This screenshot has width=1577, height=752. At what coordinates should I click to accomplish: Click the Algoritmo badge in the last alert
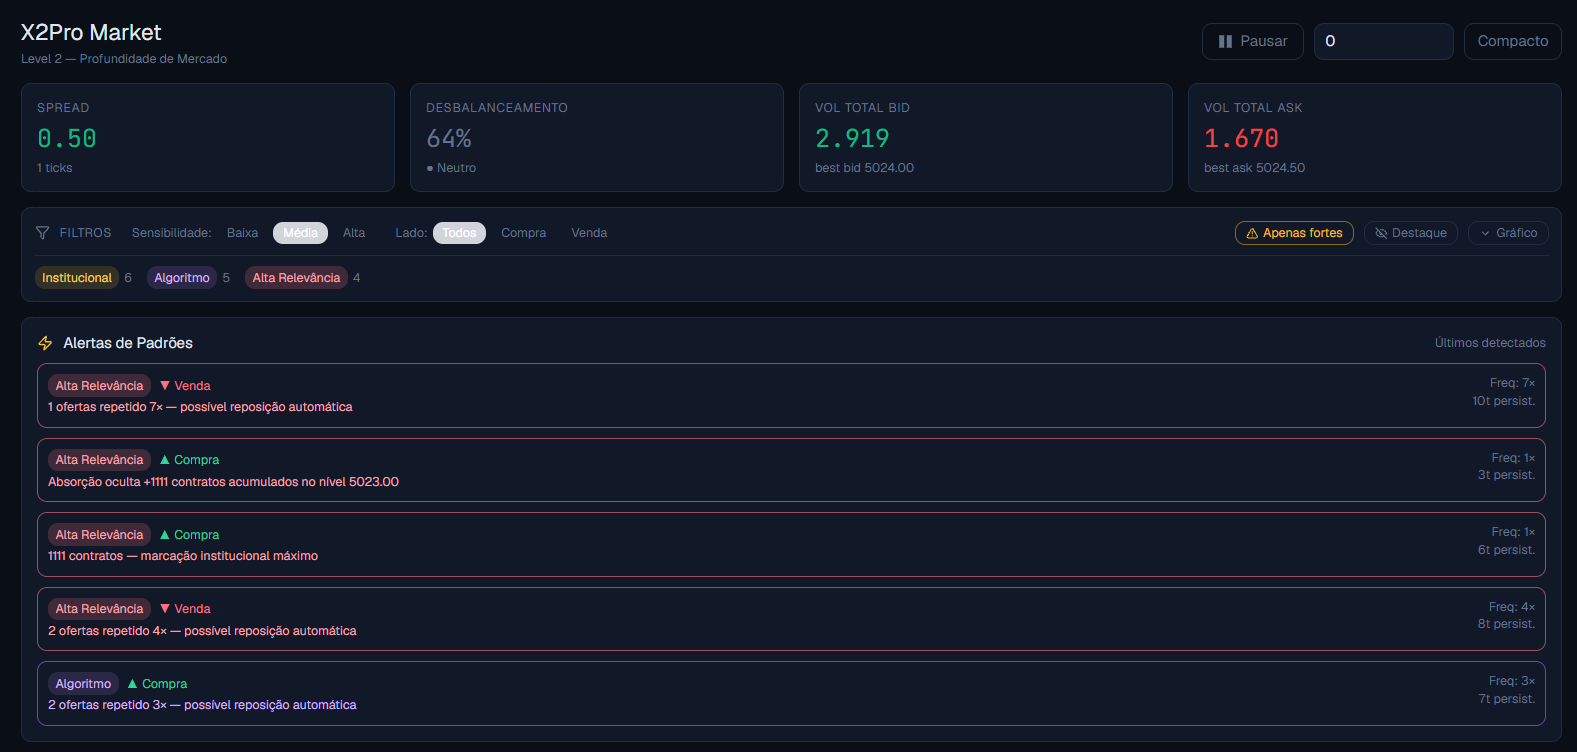pos(83,684)
